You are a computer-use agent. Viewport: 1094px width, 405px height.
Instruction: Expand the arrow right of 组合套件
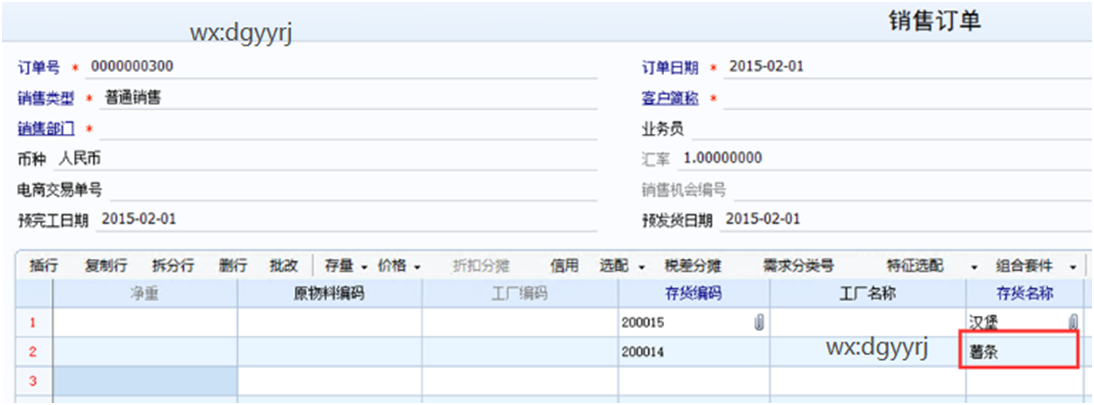tap(1072, 267)
